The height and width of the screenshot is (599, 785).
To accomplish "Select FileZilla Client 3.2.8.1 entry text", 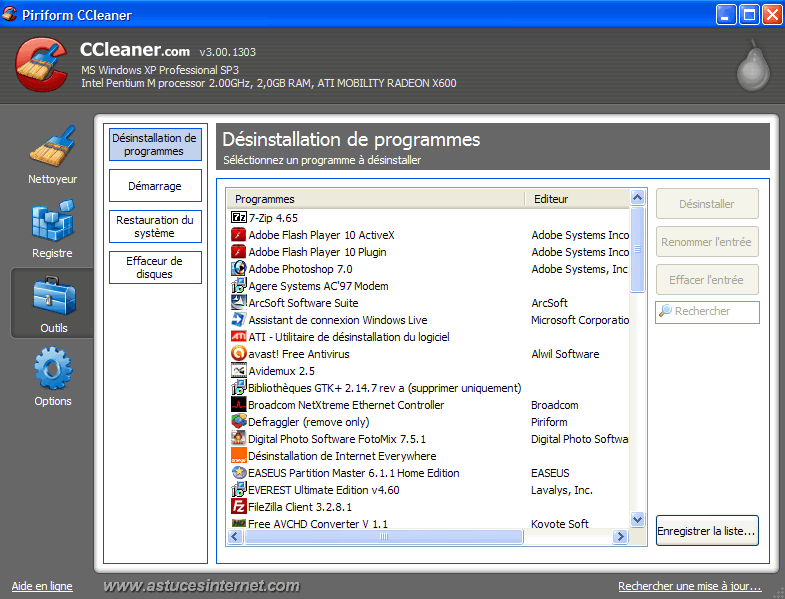I will coord(300,507).
